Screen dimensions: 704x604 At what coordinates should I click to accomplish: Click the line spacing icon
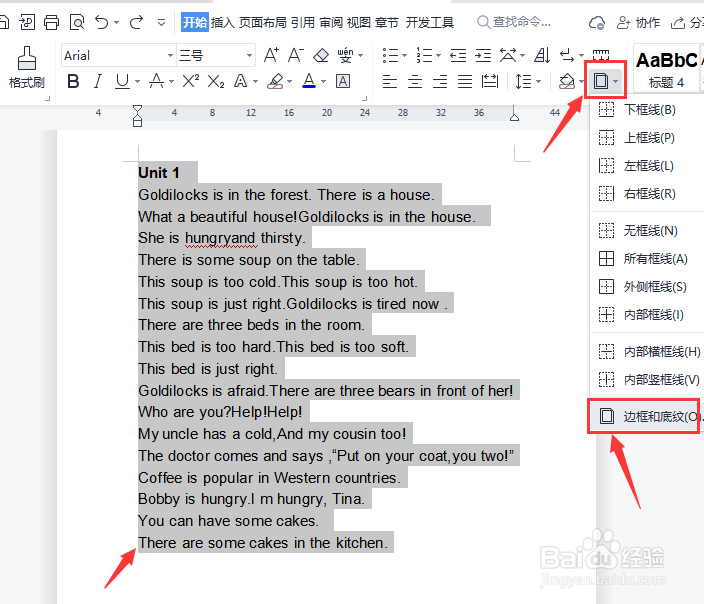pos(524,82)
